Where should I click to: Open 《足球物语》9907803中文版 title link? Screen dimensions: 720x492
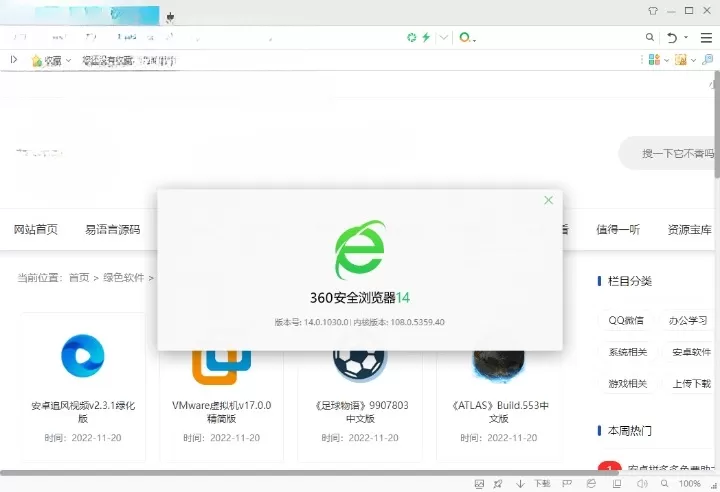tap(360, 412)
